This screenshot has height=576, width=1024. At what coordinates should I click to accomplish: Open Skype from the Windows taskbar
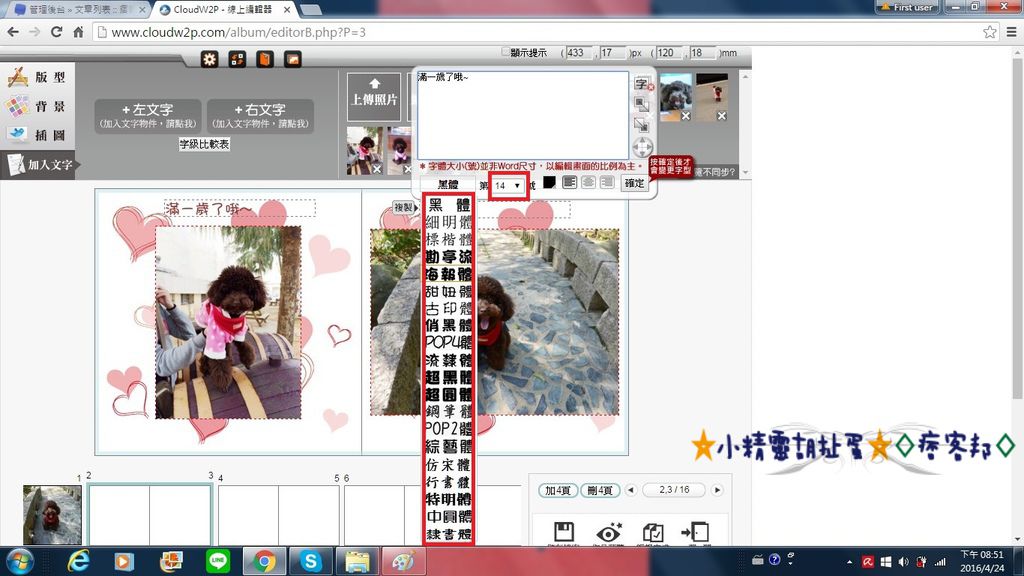tap(311, 561)
